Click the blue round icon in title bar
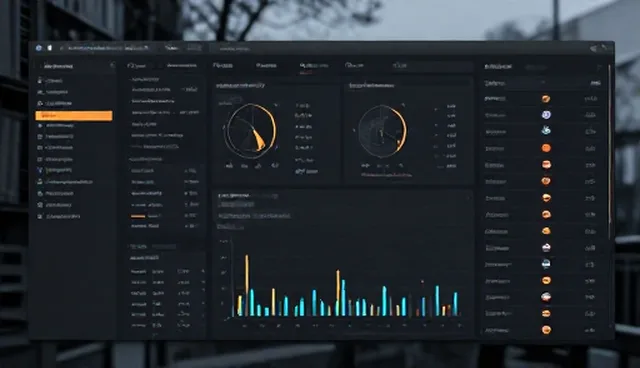 click(39, 48)
